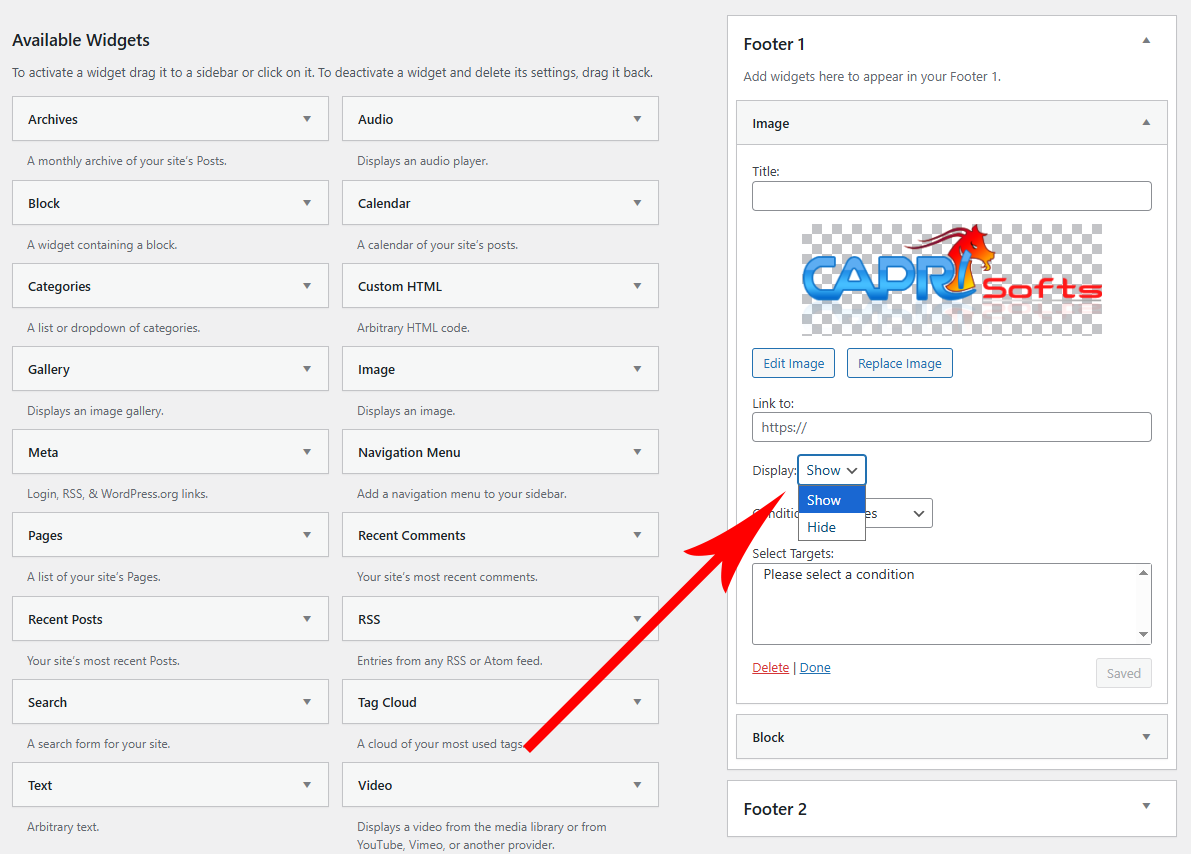Image resolution: width=1191 pixels, height=854 pixels.
Task: Open the Display Show dropdown
Action: [x=832, y=470]
